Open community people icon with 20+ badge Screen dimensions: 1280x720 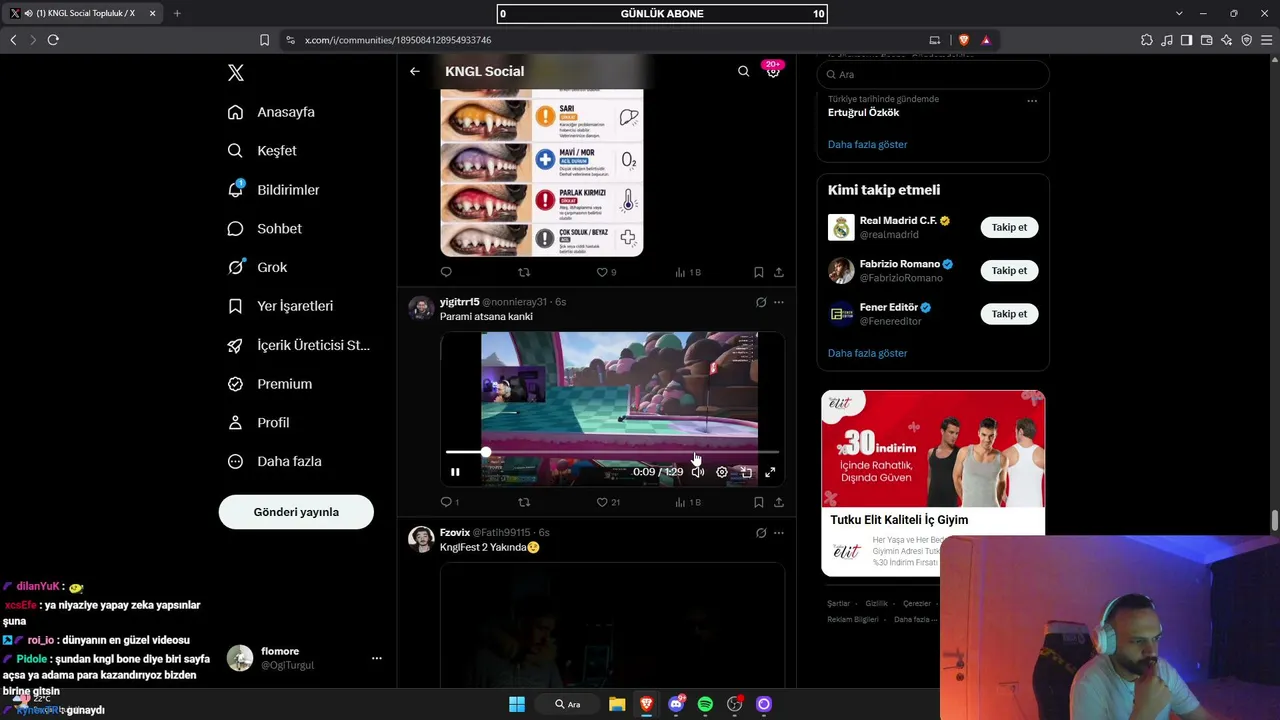tap(773, 71)
